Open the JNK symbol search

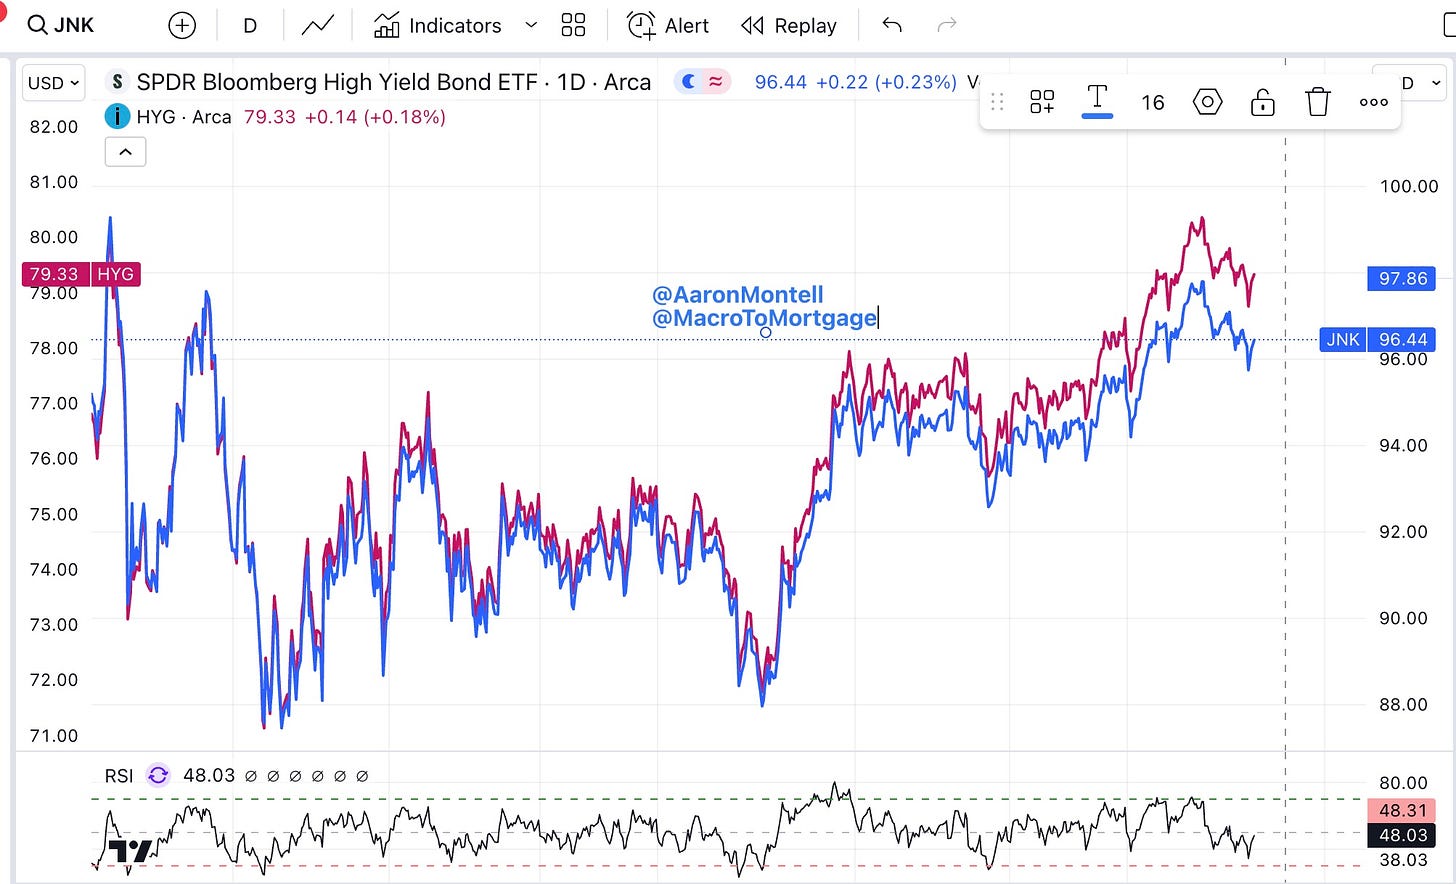click(x=60, y=25)
